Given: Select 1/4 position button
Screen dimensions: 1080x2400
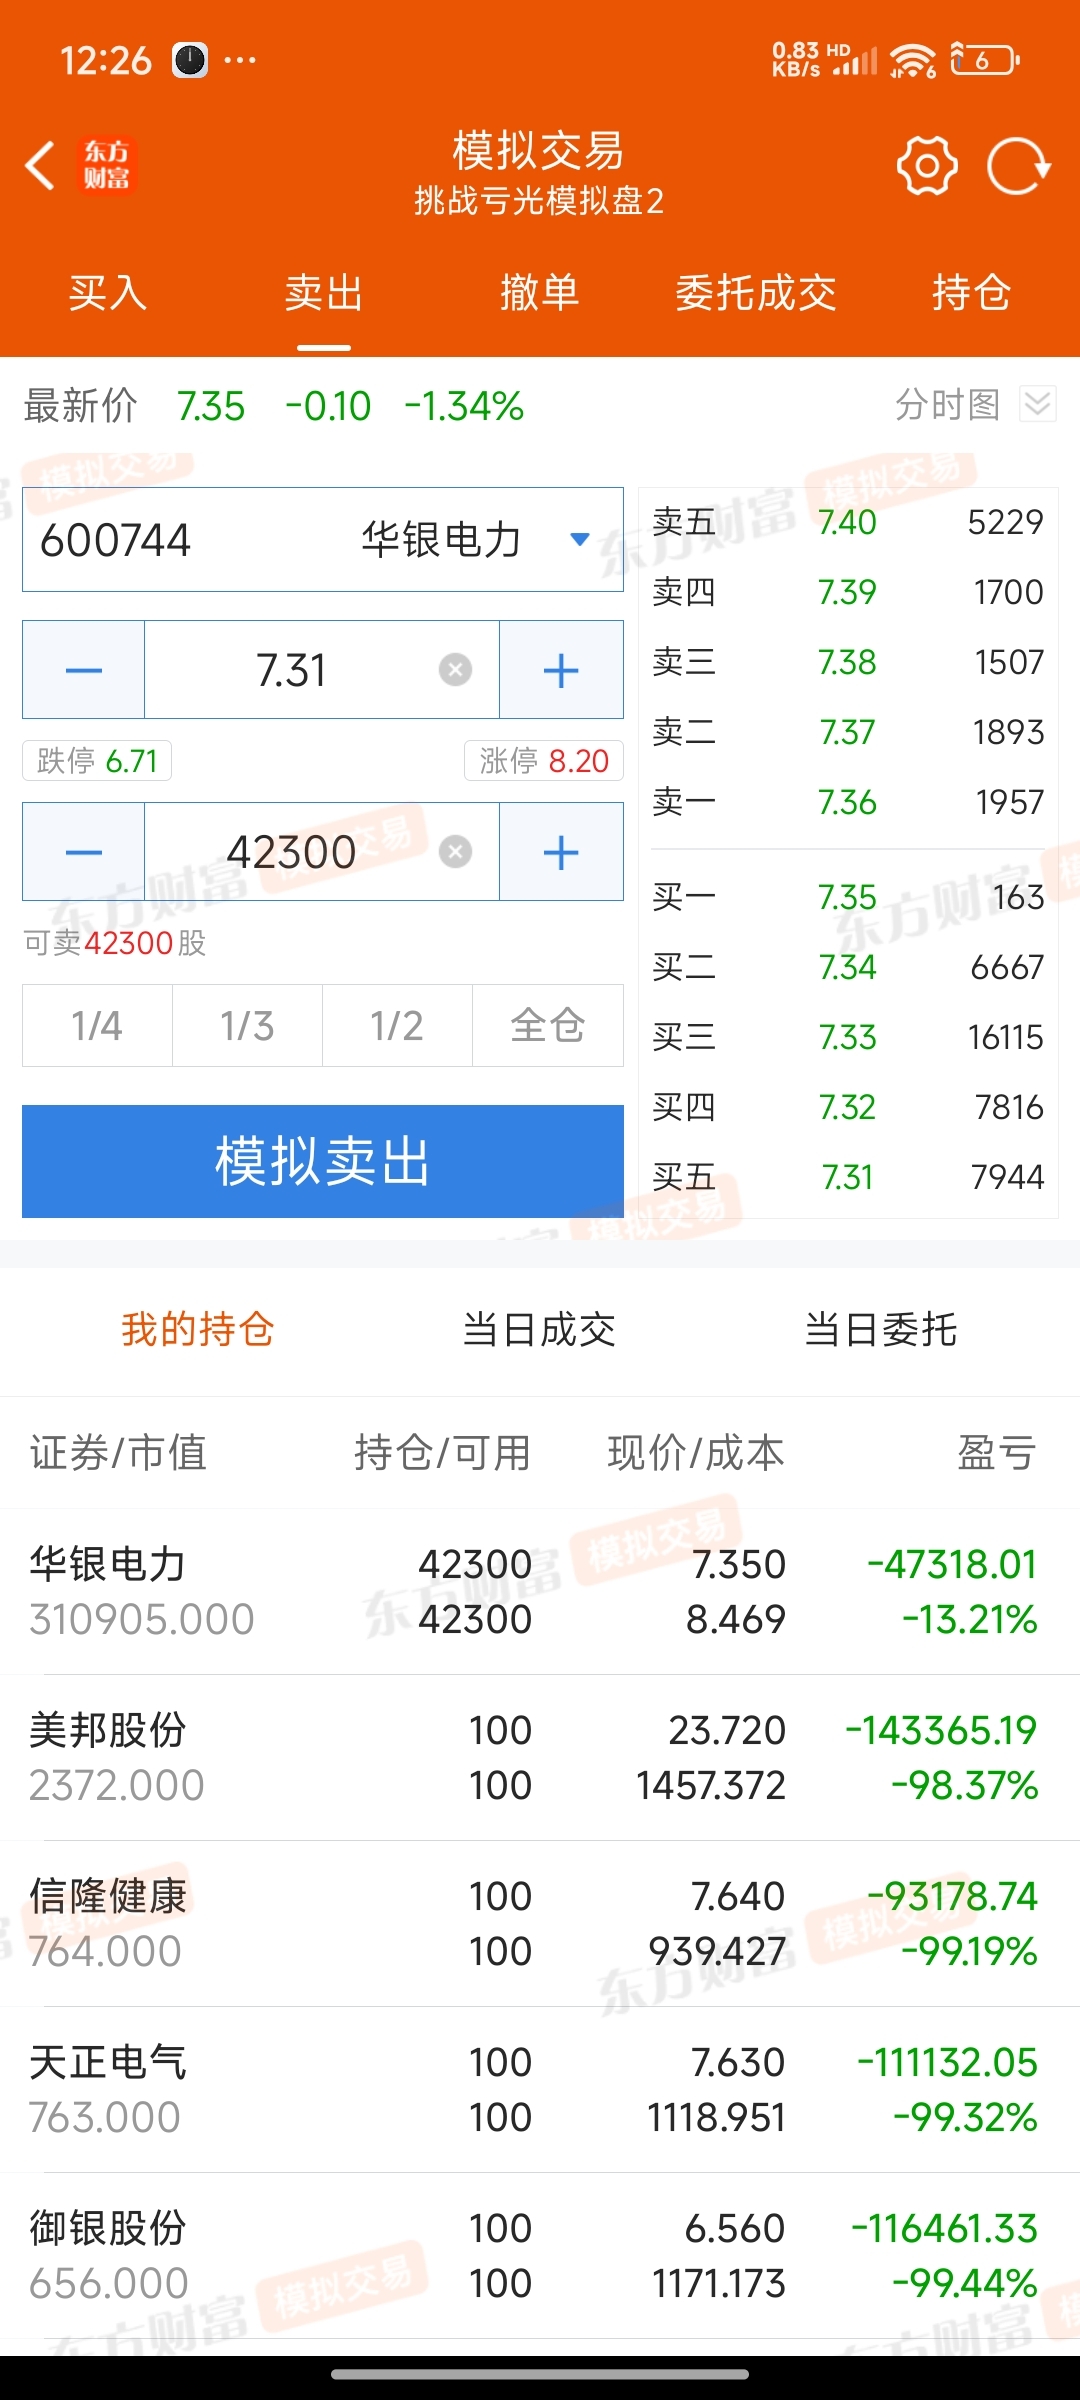Looking at the screenshot, I should tap(97, 1025).
